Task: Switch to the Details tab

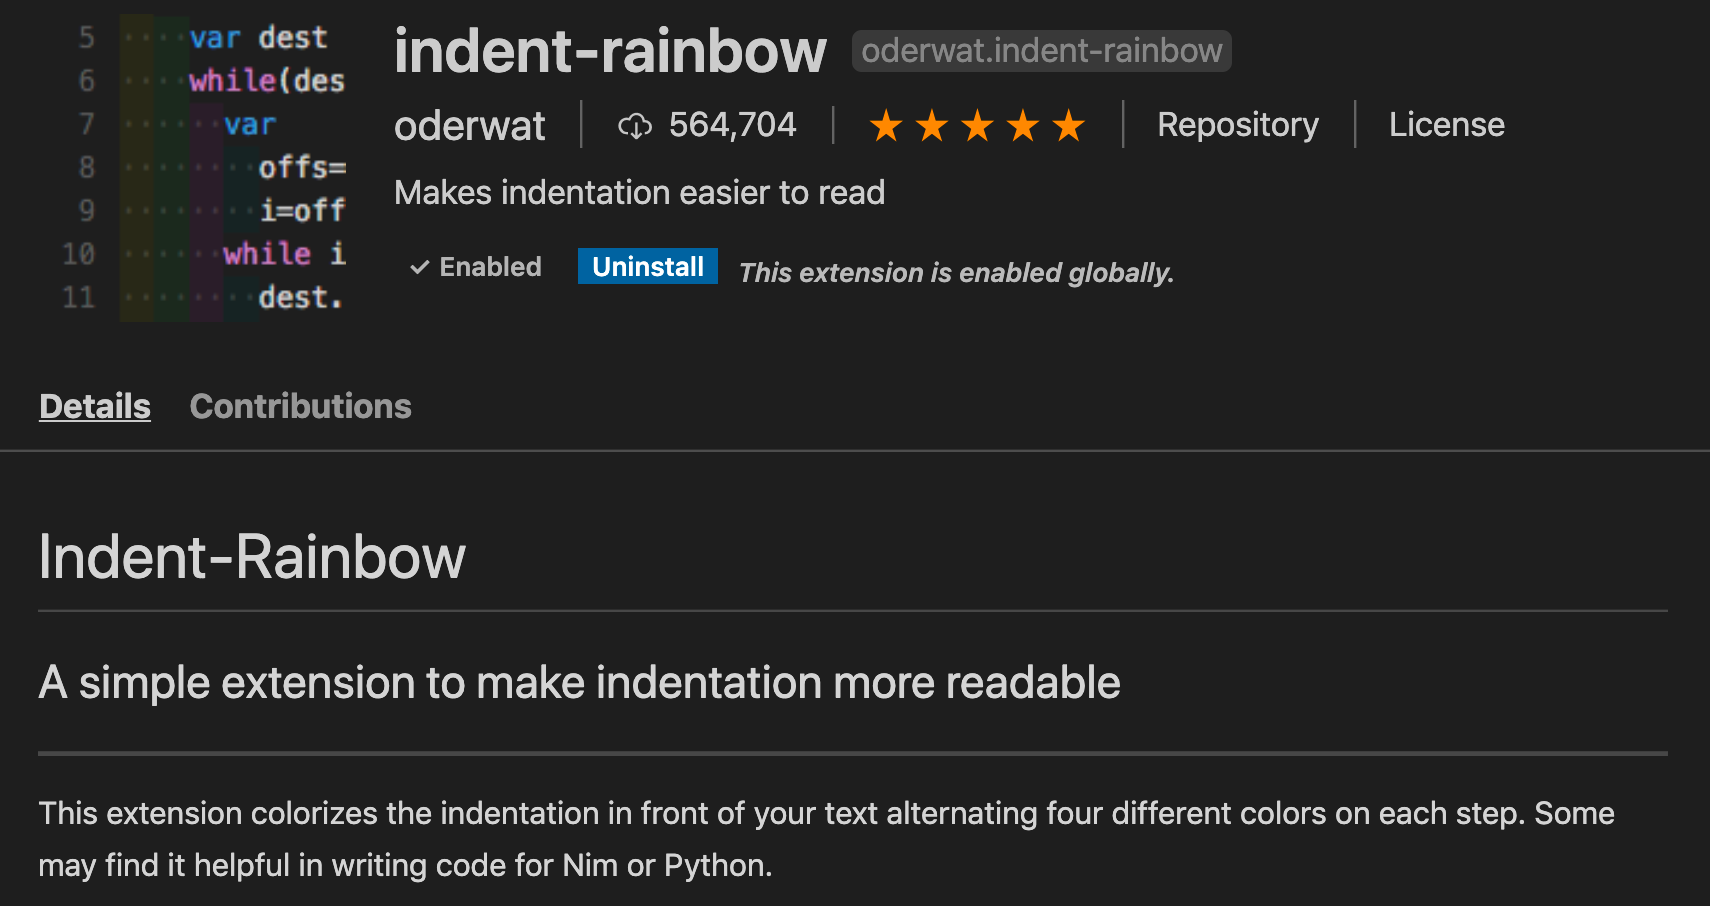Action: (94, 406)
